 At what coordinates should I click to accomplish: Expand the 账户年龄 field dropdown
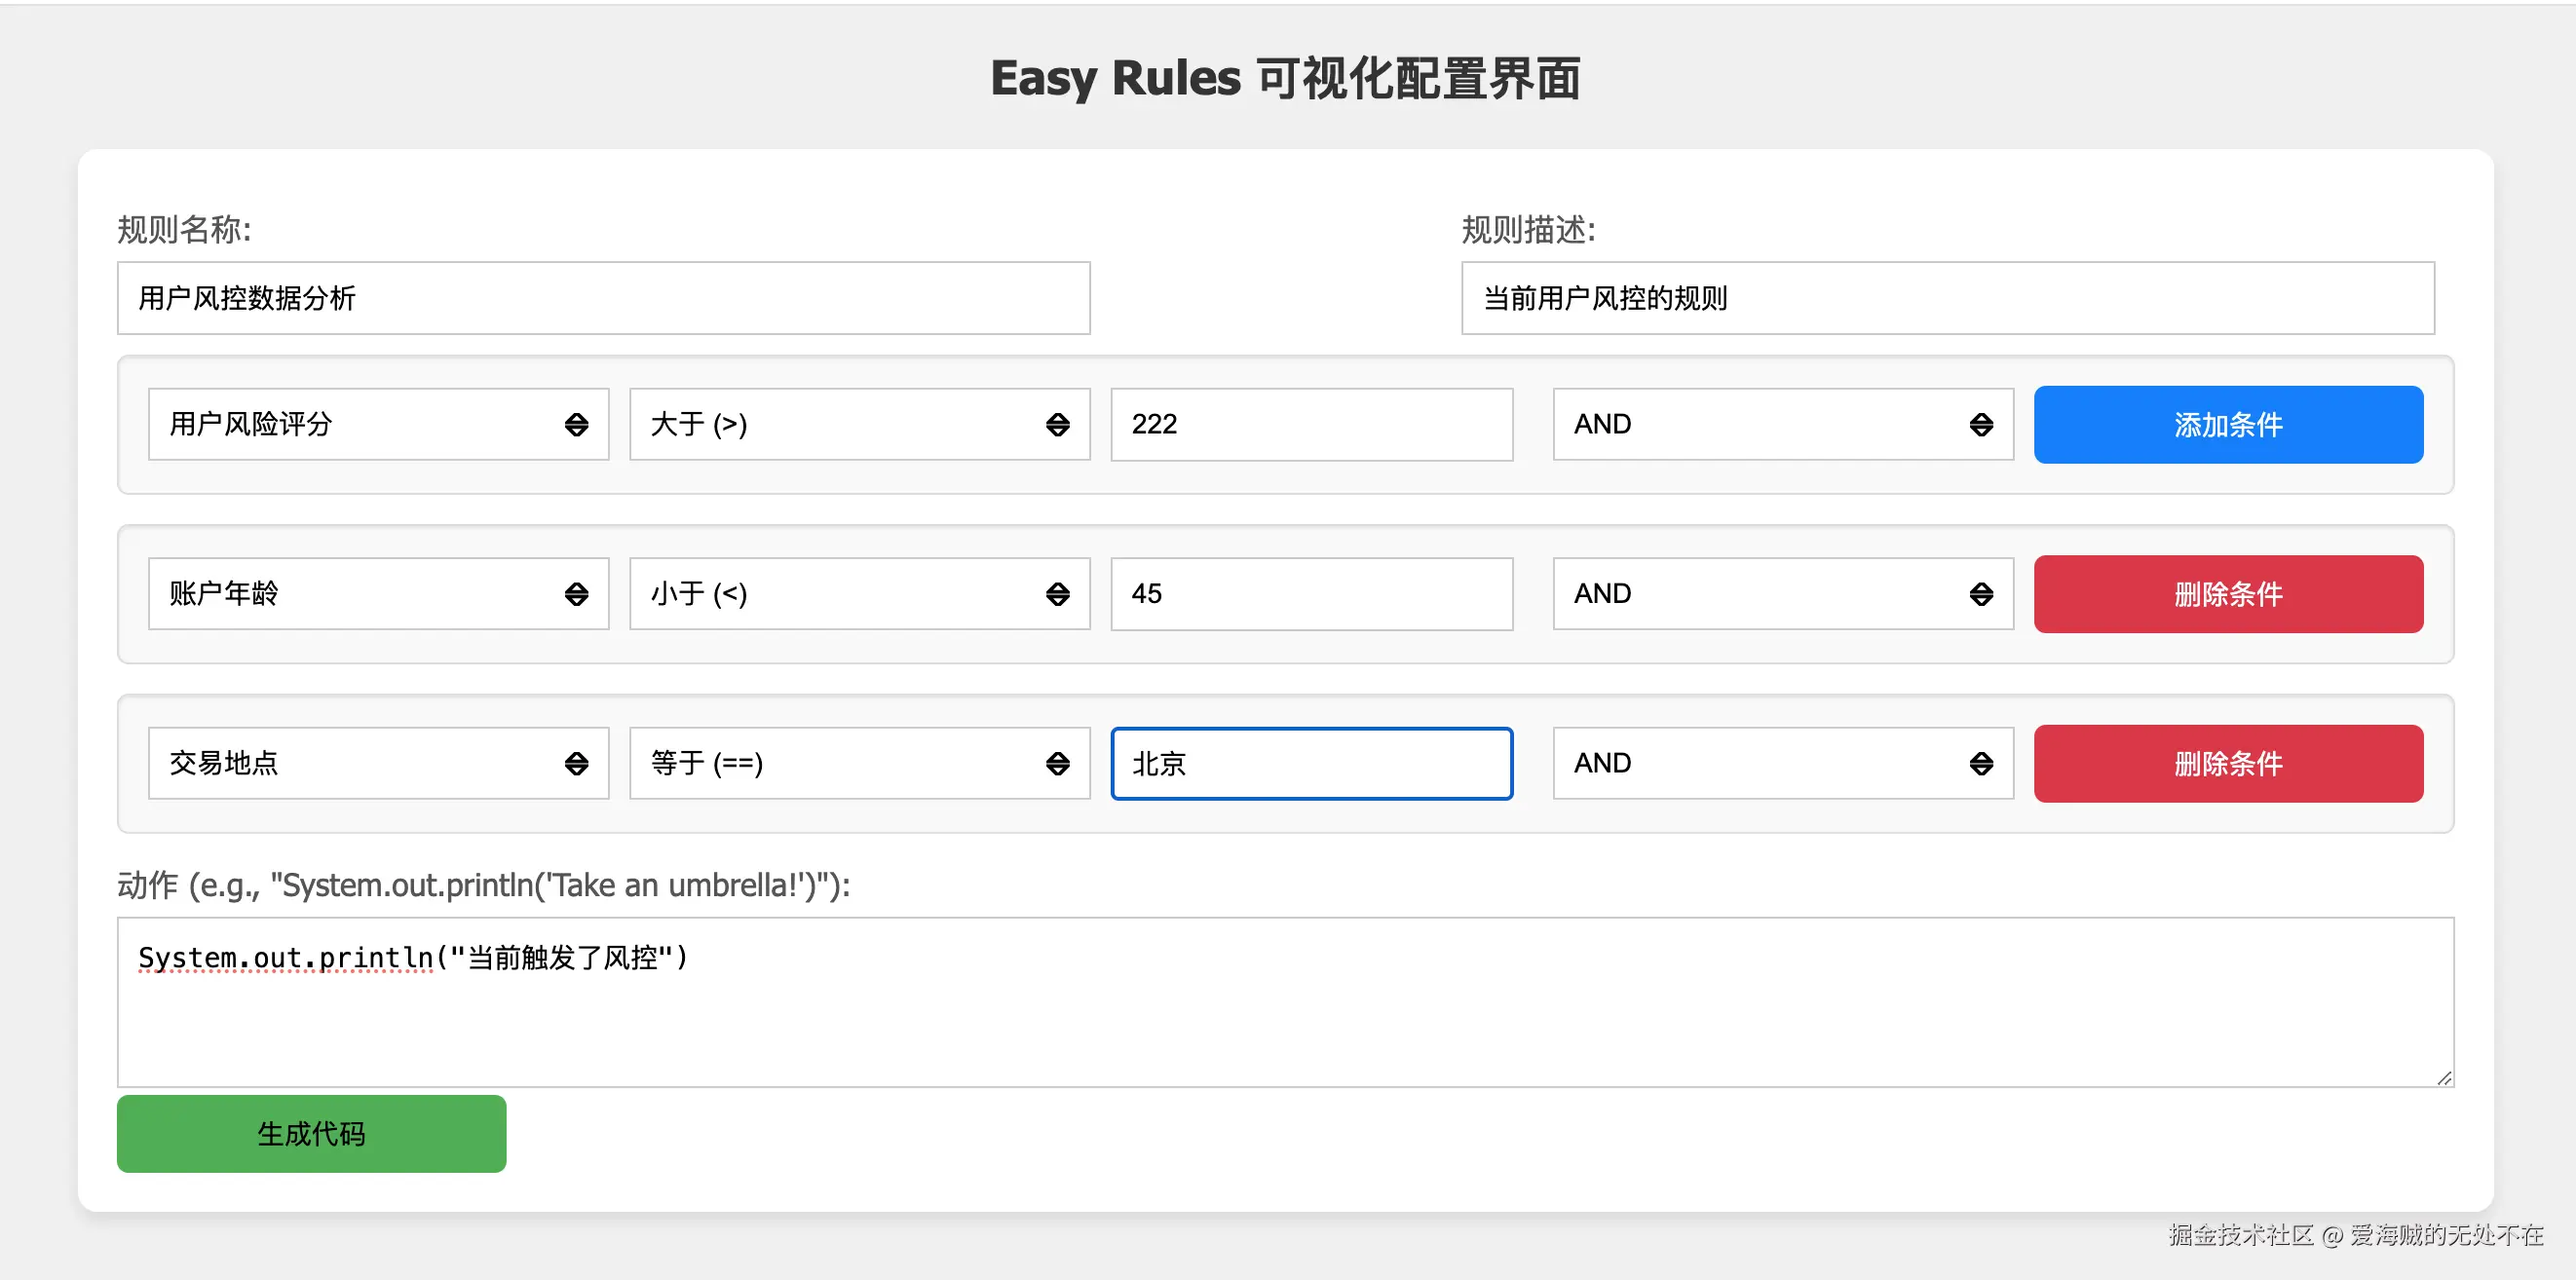378,594
